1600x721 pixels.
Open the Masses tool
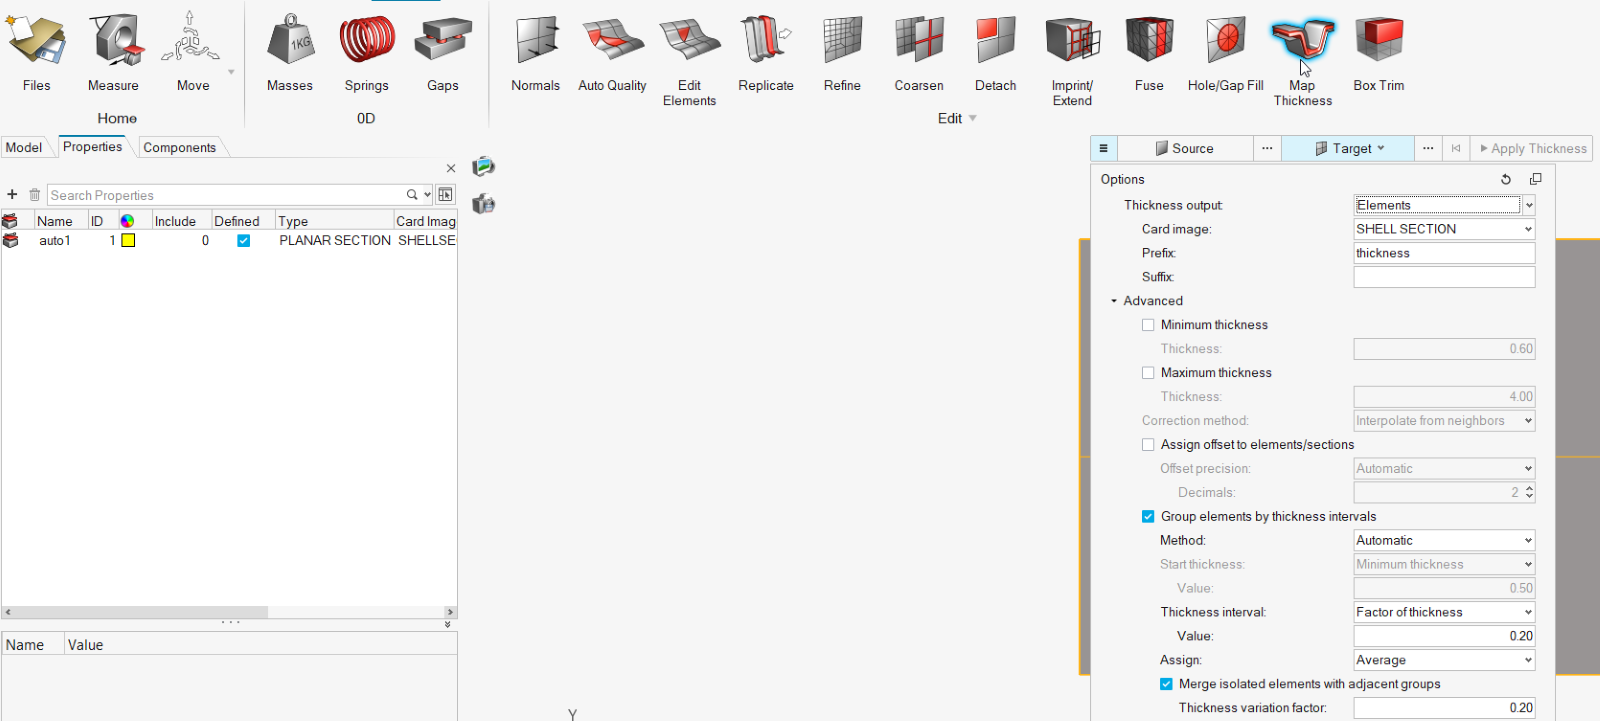coord(290,52)
